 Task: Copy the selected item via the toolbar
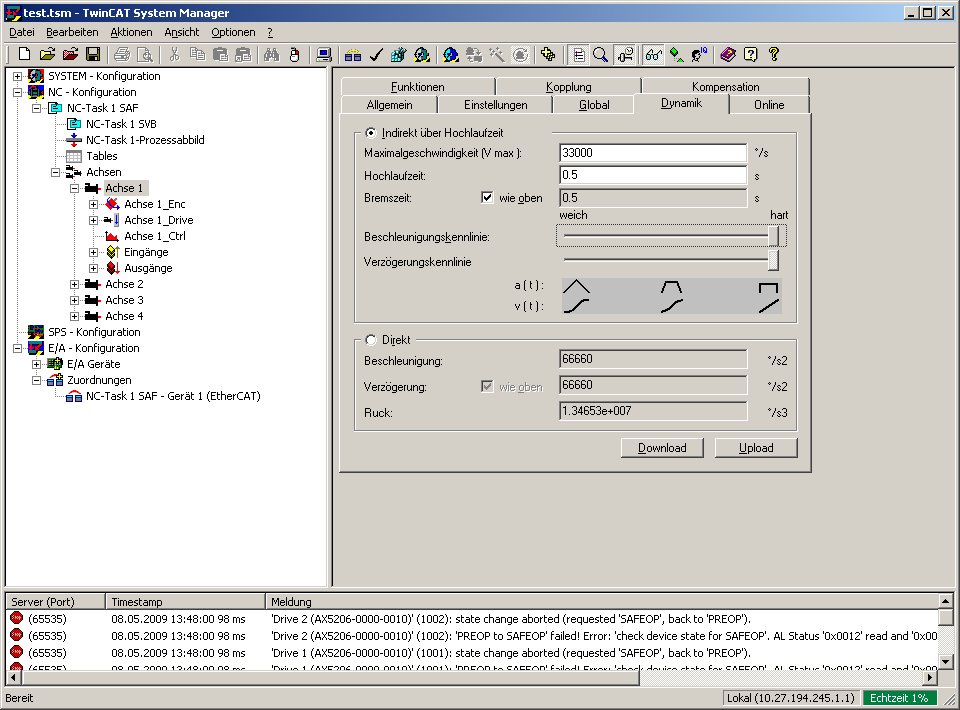click(x=197, y=54)
